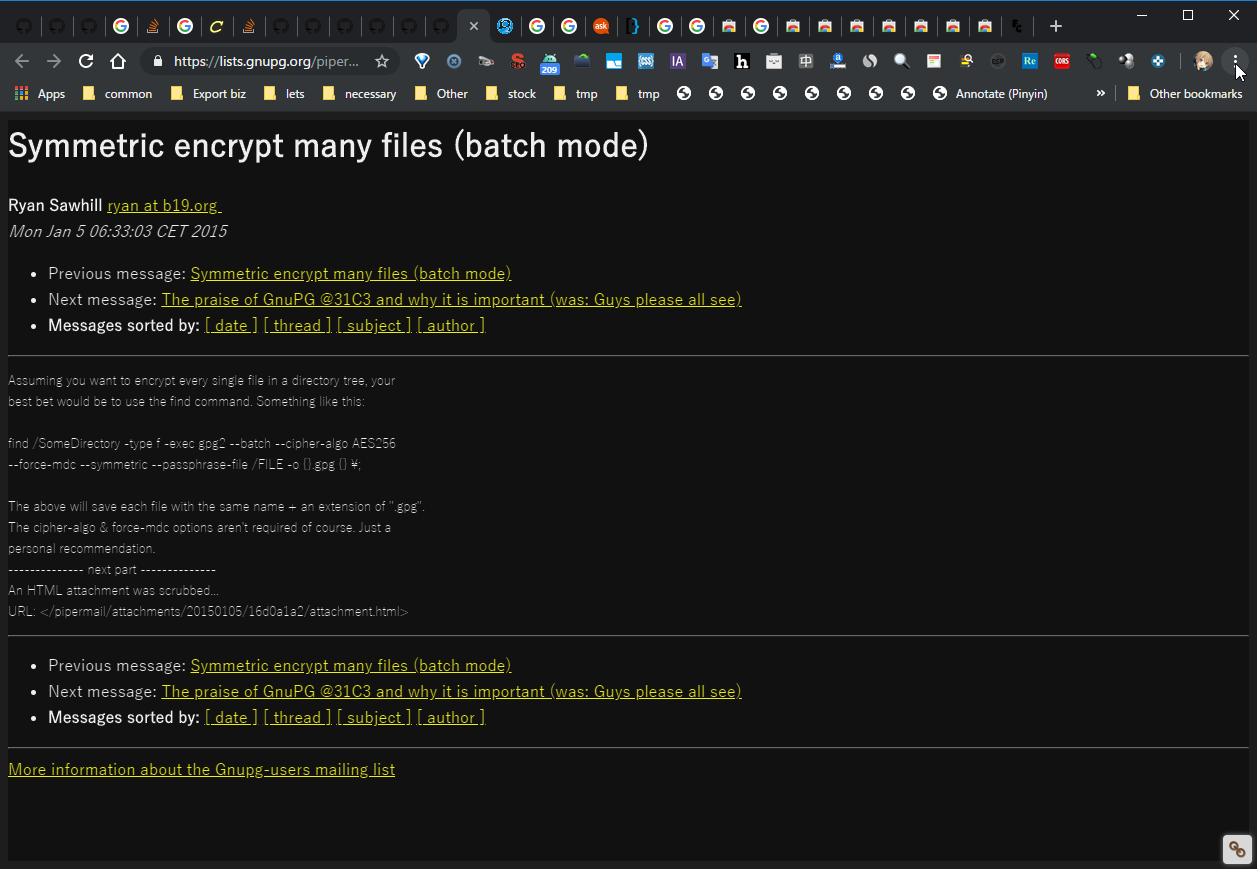Close the current active tab

473,26
